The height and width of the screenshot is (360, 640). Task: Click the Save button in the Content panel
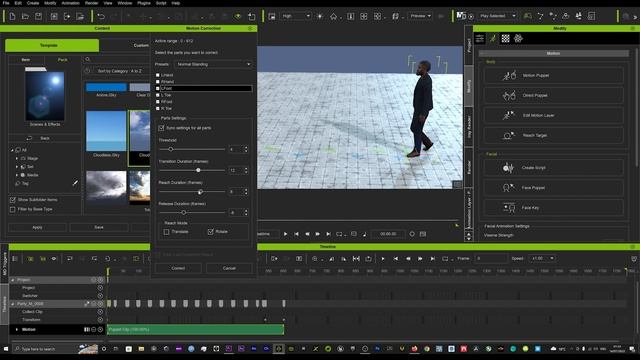pos(99,227)
